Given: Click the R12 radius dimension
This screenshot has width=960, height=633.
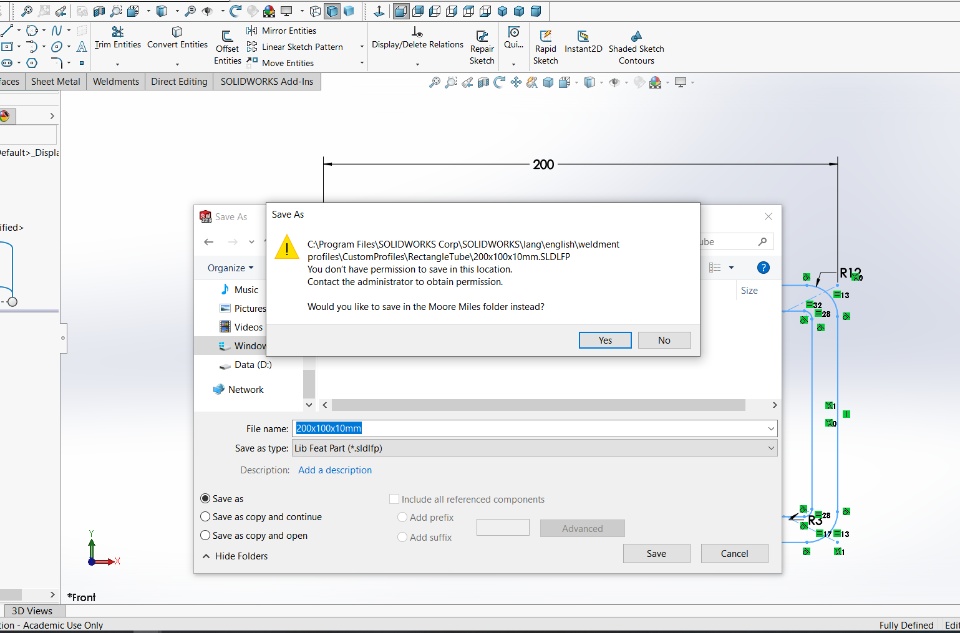Looking at the screenshot, I should pyautogui.click(x=850, y=273).
